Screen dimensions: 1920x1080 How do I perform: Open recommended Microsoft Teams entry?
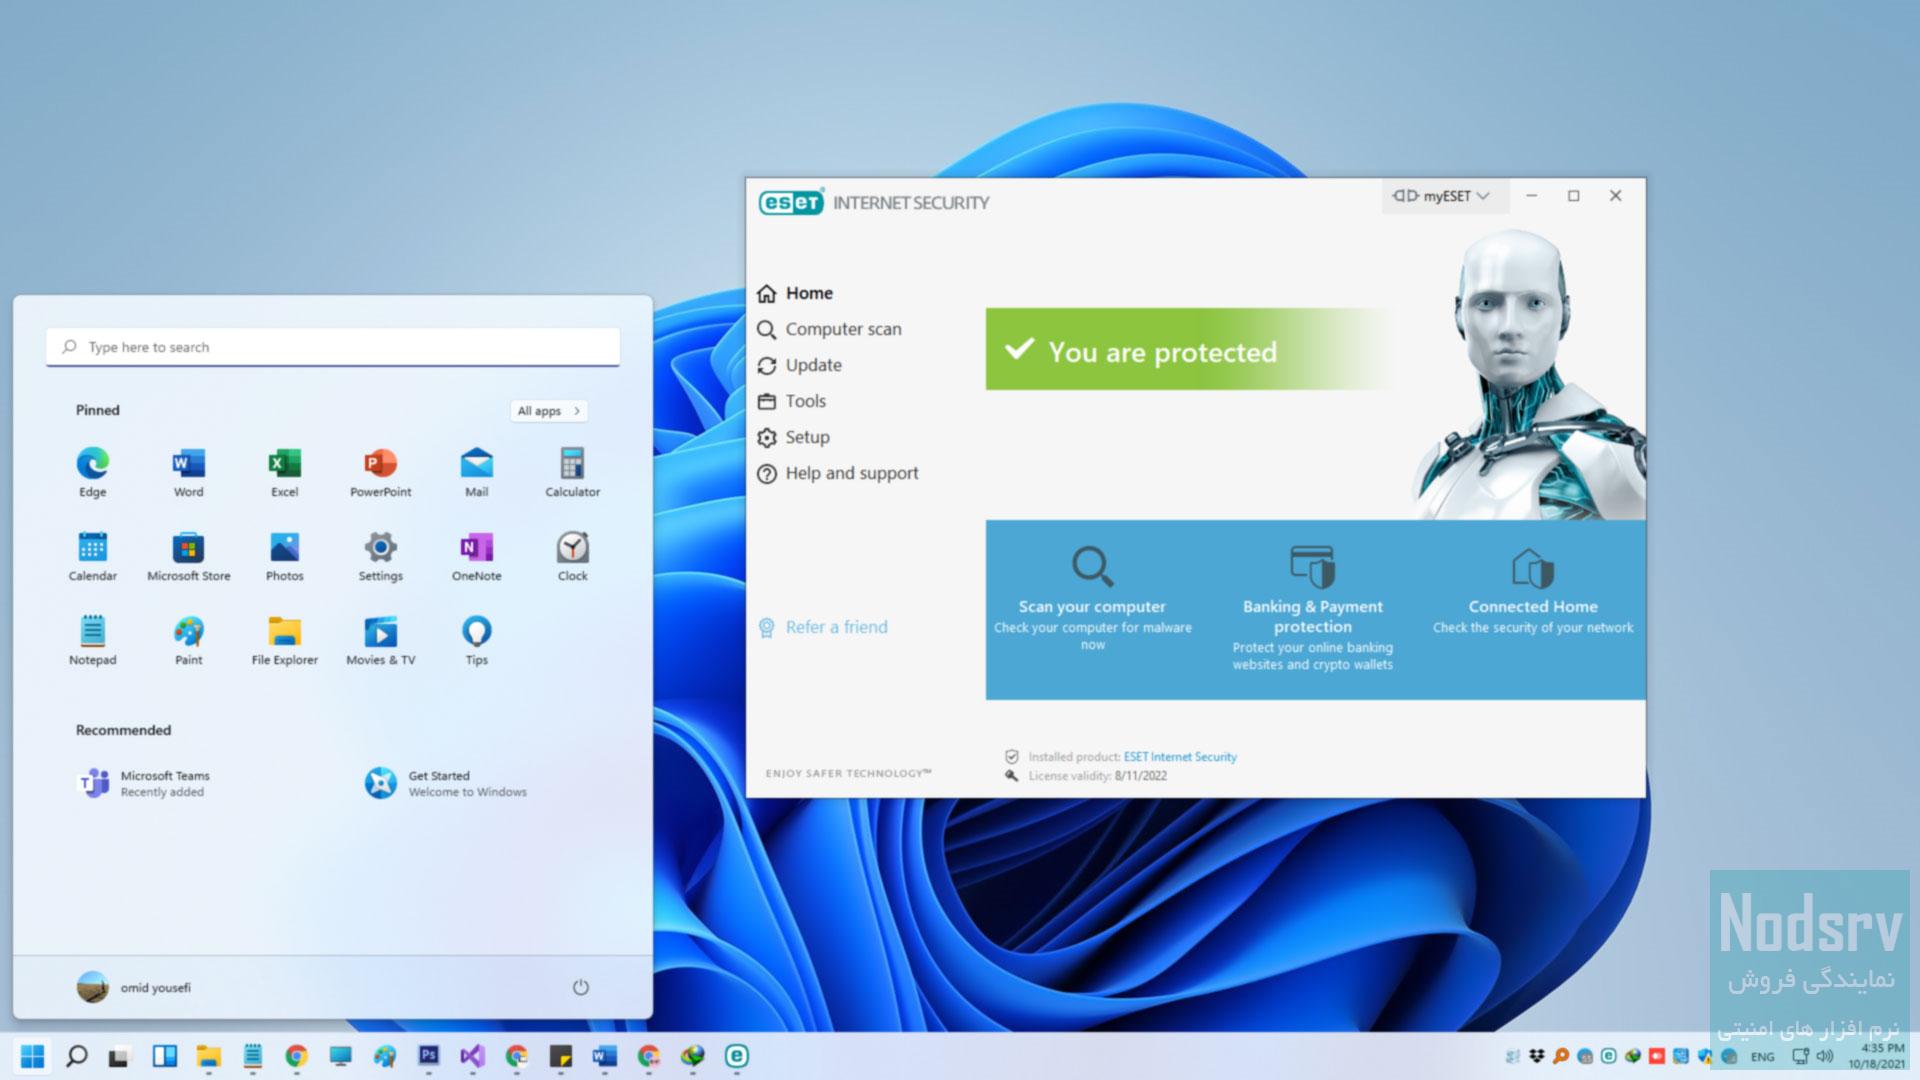pos(146,783)
